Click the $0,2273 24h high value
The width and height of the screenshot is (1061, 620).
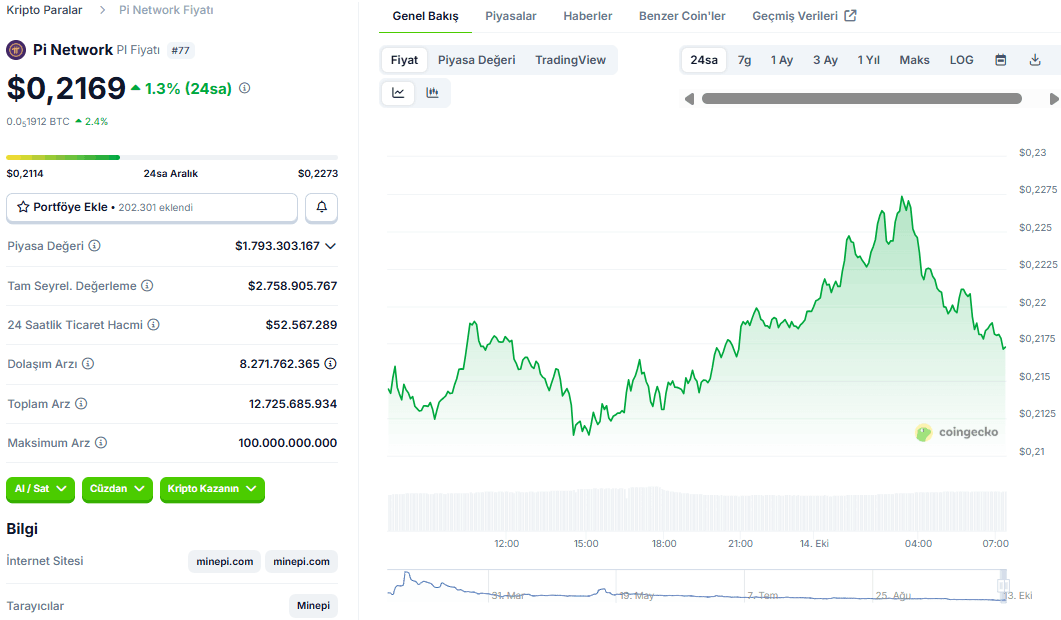click(x=318, y=173)
